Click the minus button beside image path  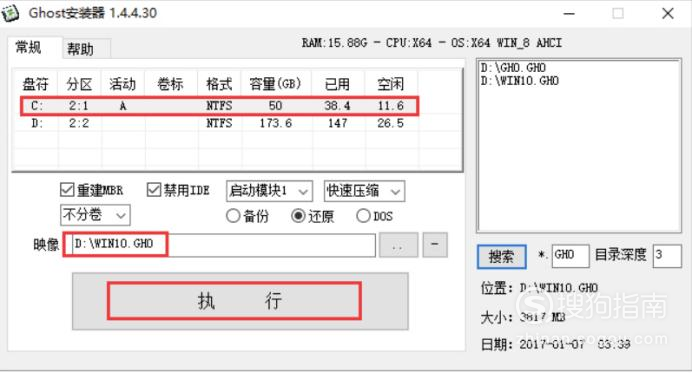[x=435, y=245]
